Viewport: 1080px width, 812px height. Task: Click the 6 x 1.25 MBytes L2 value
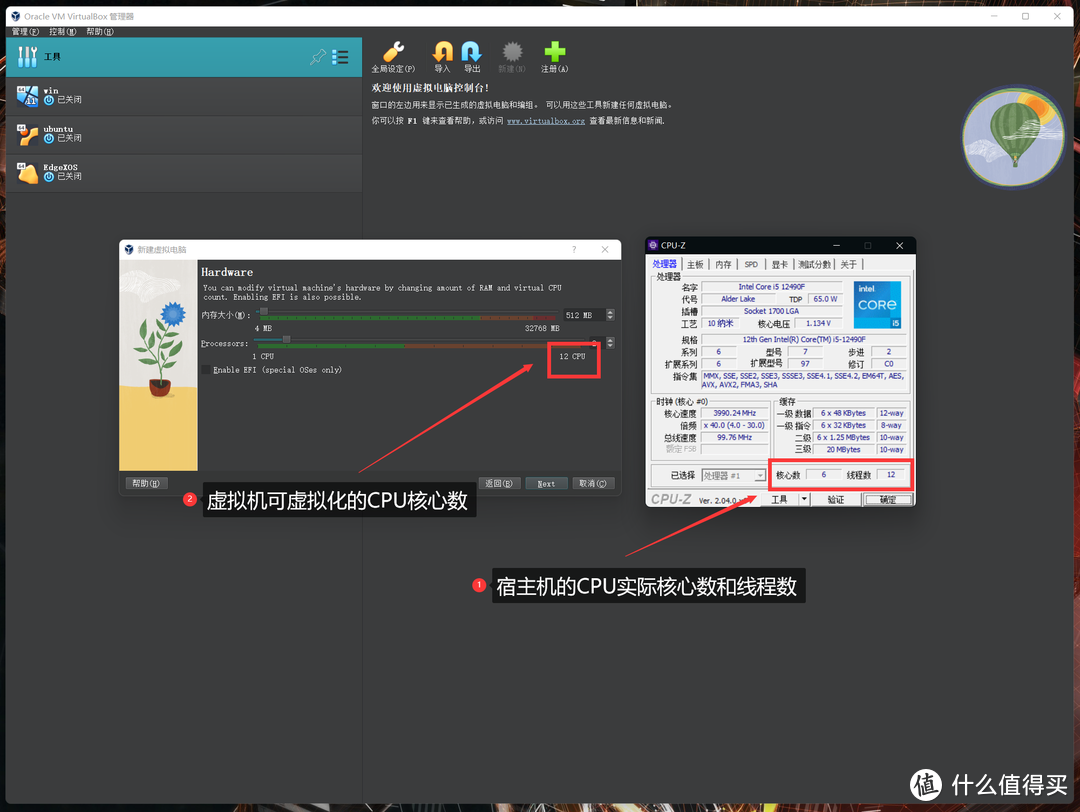pos(844,437)
